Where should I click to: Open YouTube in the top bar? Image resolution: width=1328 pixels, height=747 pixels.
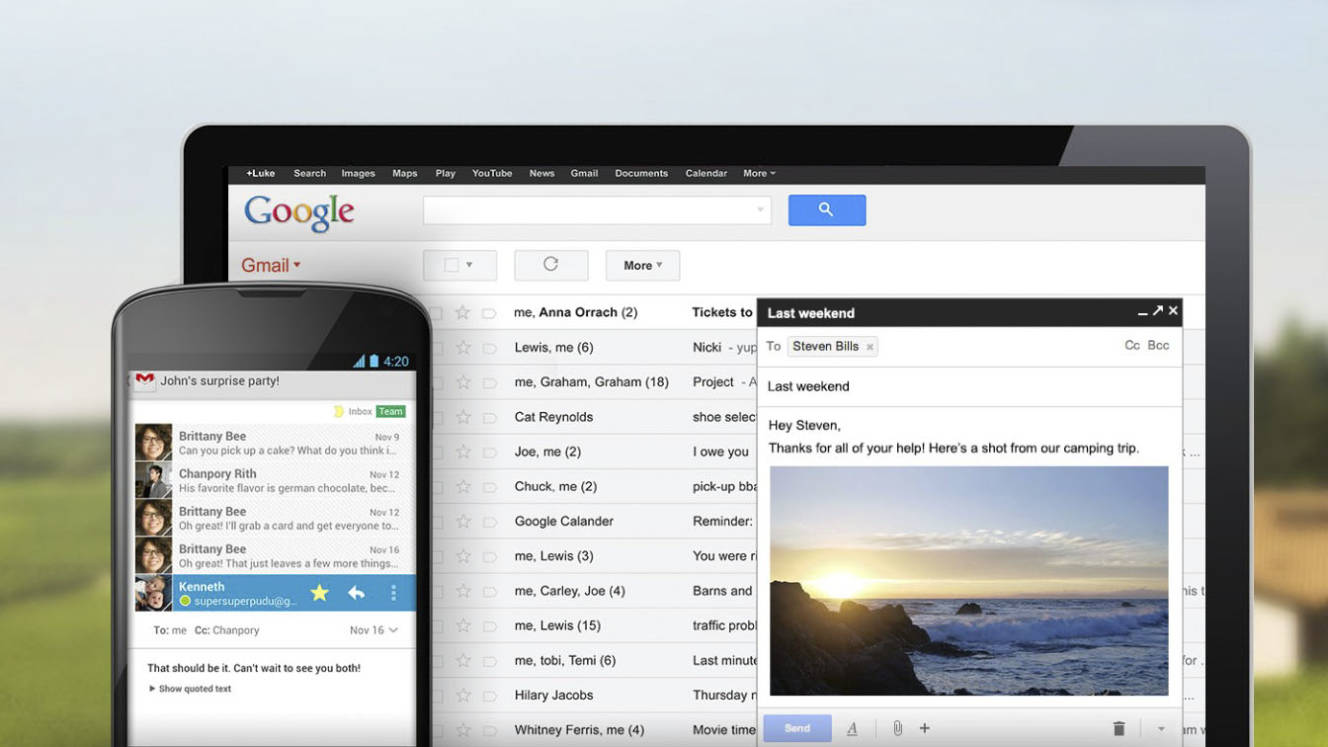click(x=492, y=173)
